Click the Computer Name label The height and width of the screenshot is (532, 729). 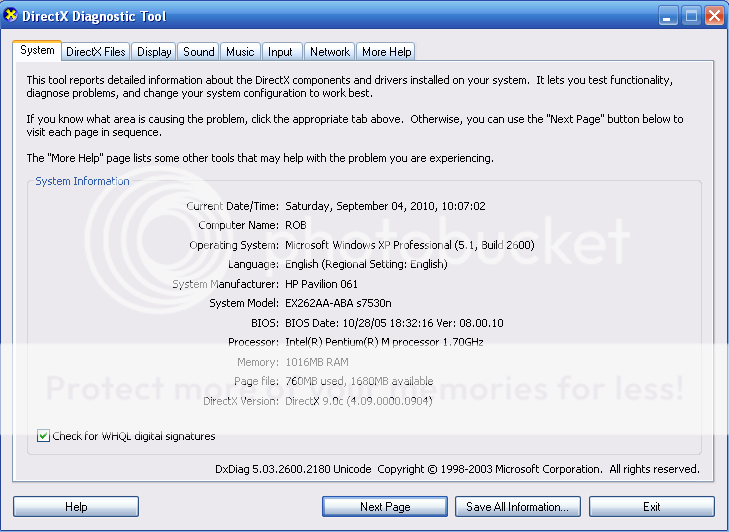click(239, 225)
